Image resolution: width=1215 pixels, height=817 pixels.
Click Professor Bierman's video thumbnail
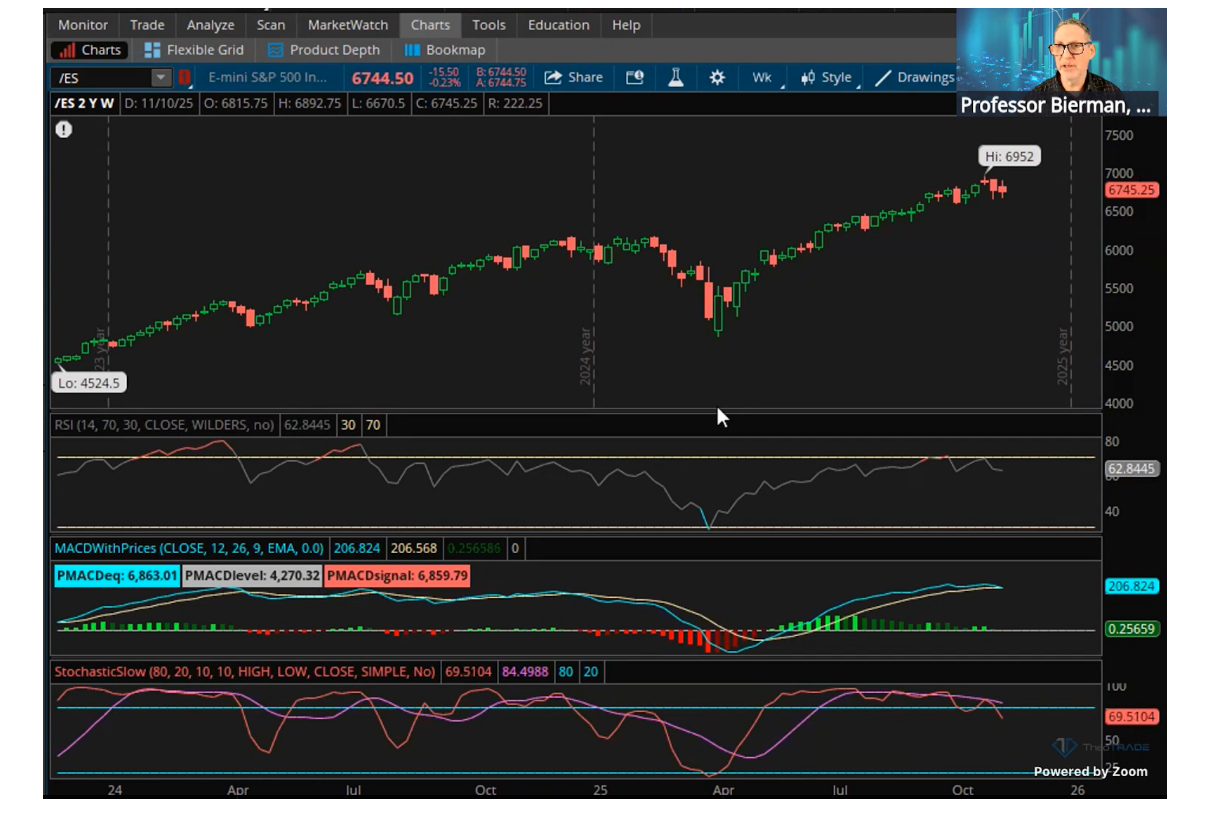tap(1061, 62)
